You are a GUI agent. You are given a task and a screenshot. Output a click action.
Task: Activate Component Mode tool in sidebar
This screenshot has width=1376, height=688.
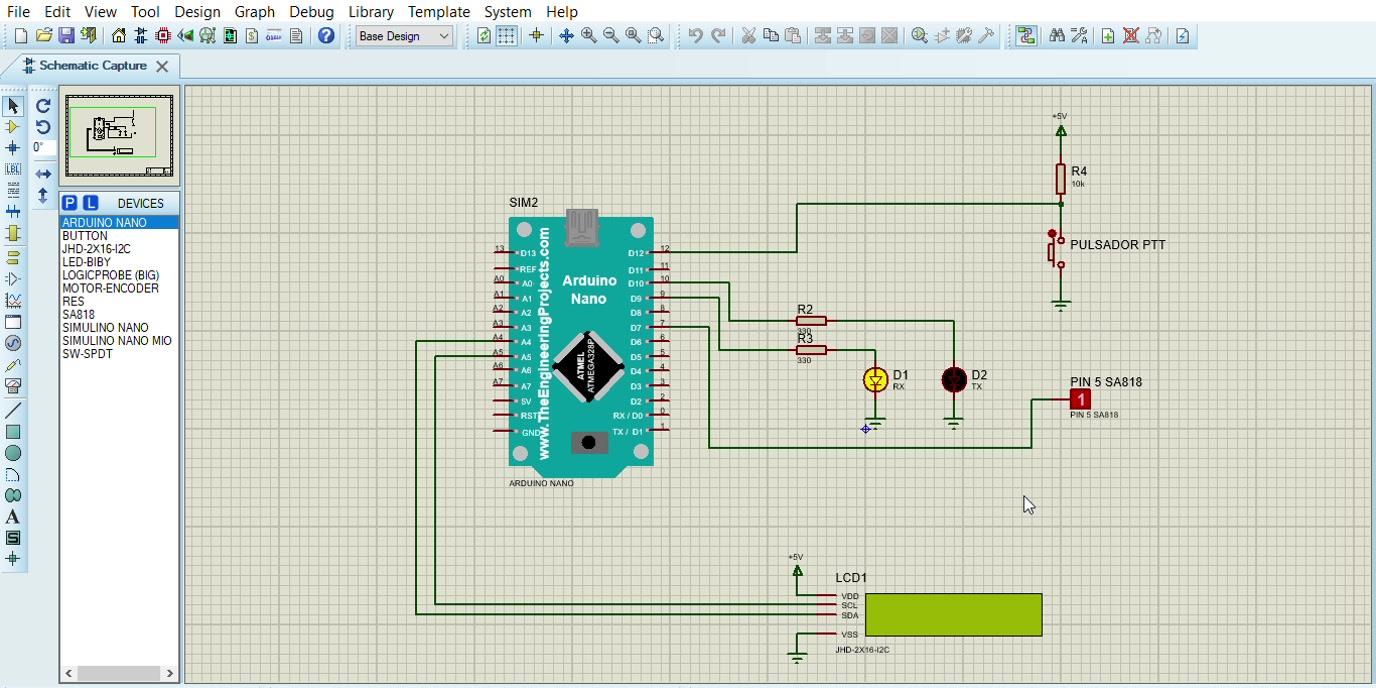pos(13,127)
